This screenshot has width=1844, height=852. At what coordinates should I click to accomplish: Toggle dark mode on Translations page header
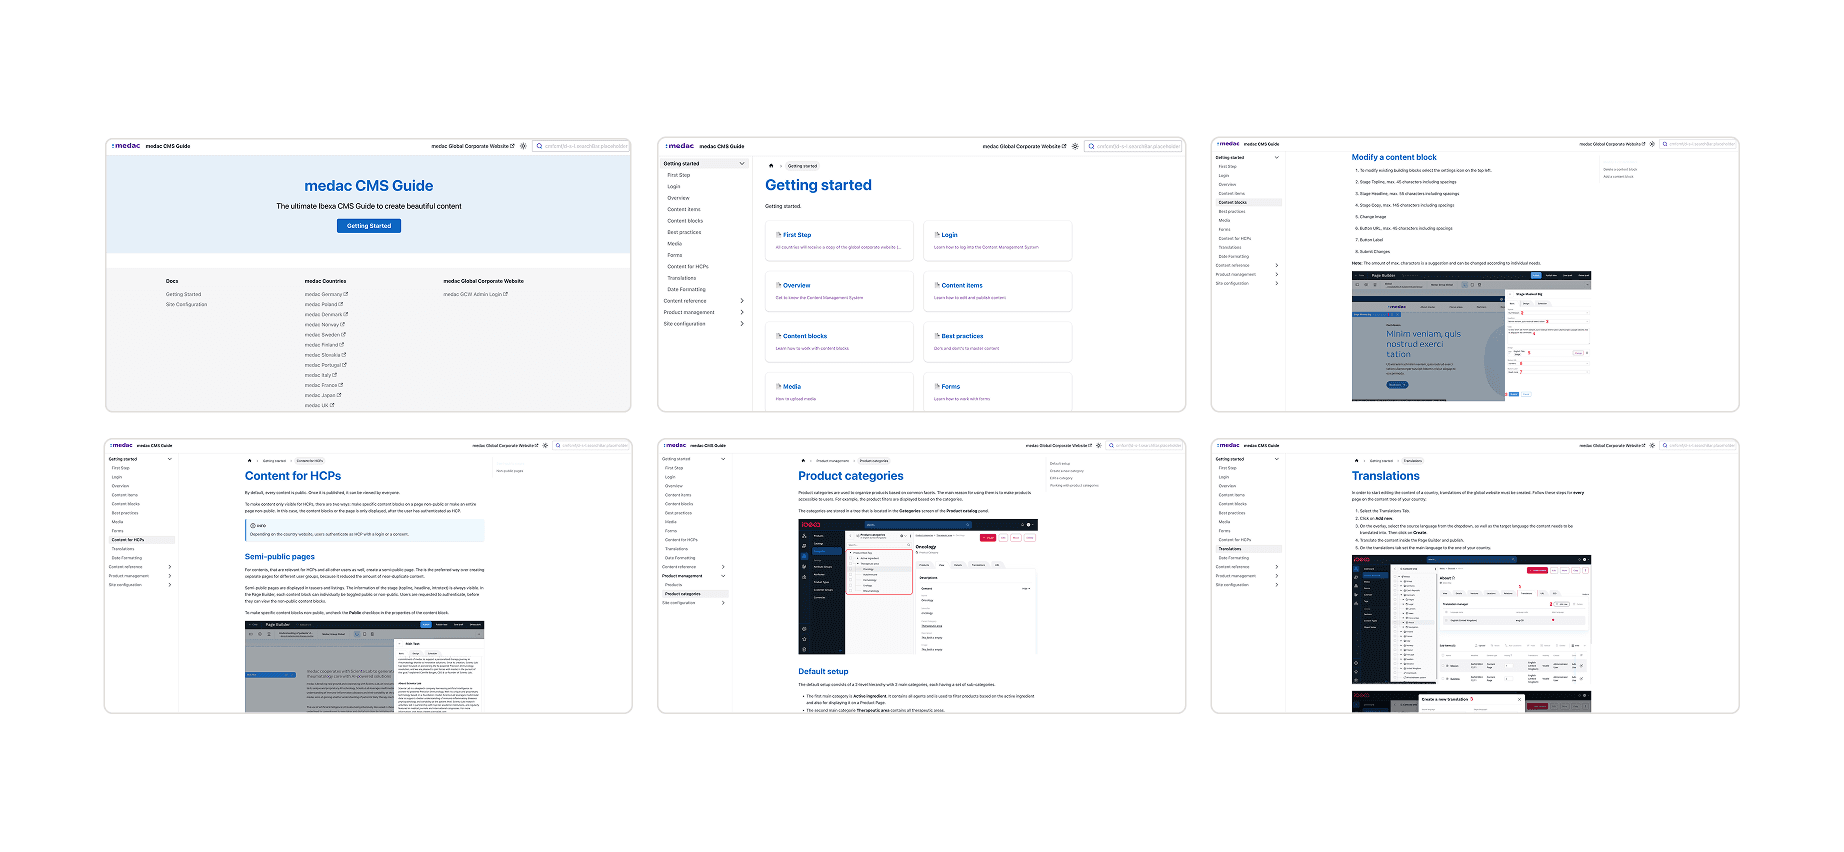click(1652, 445)
